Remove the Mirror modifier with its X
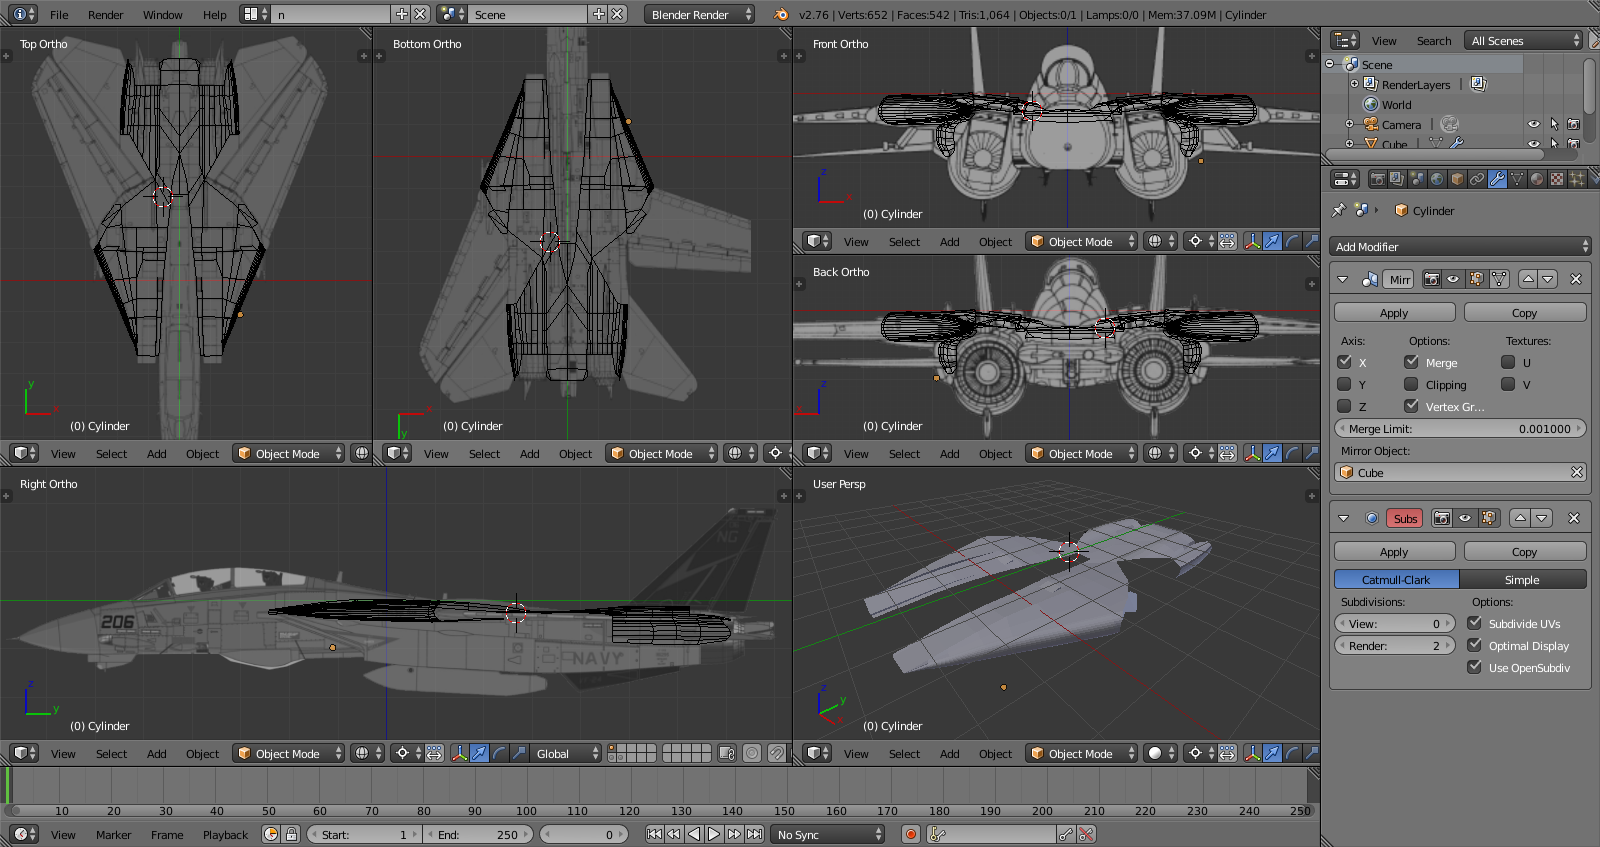Viewport: 1600px width, 847px height. click(x=1576, y=279)
